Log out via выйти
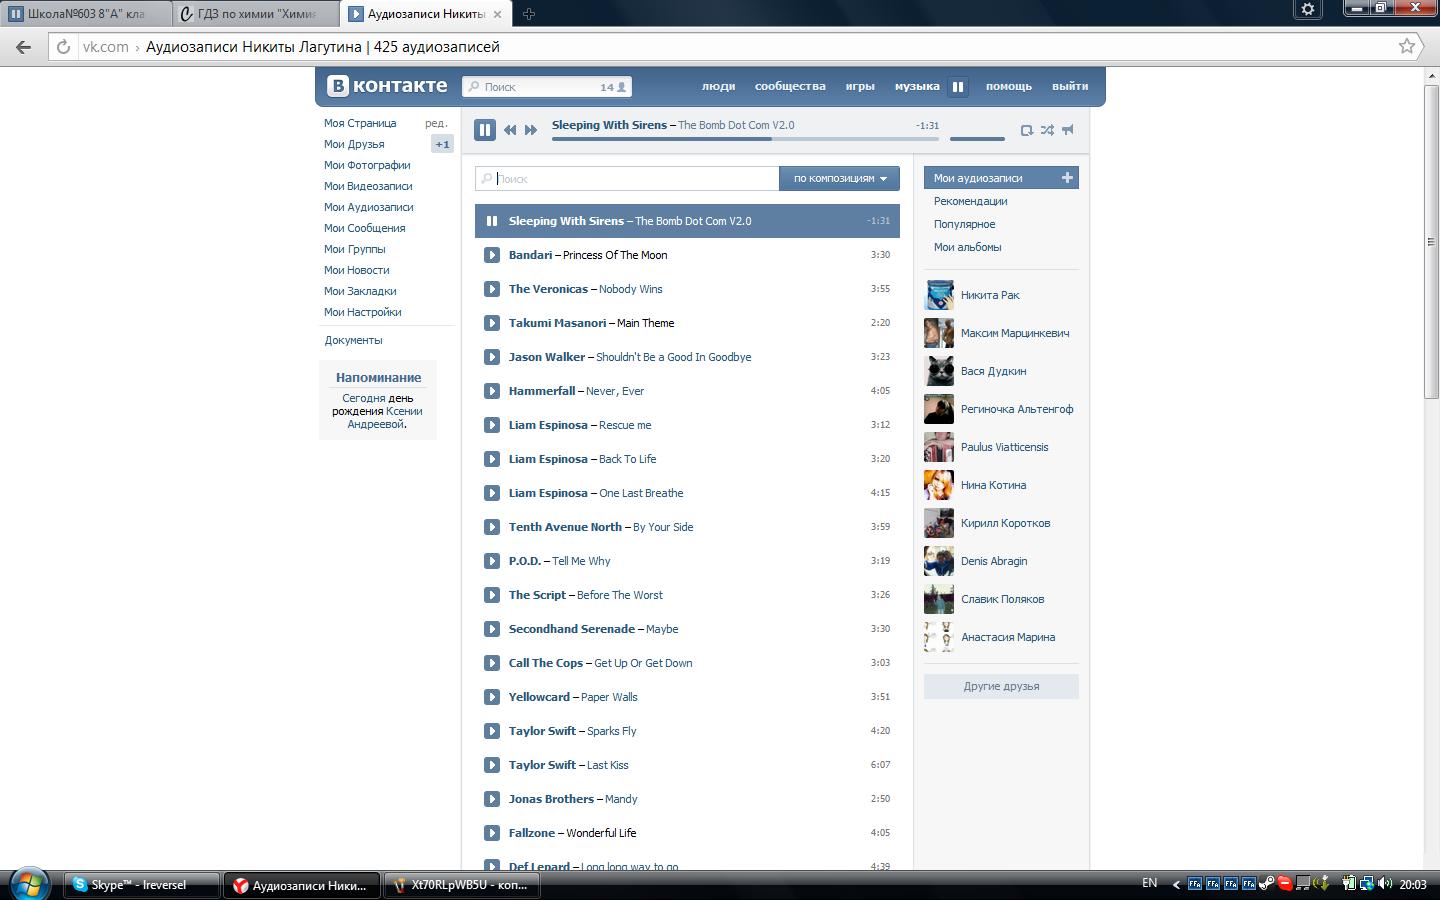The width and height of the screenshot is (1440, 900). [x=1069, y=86]
